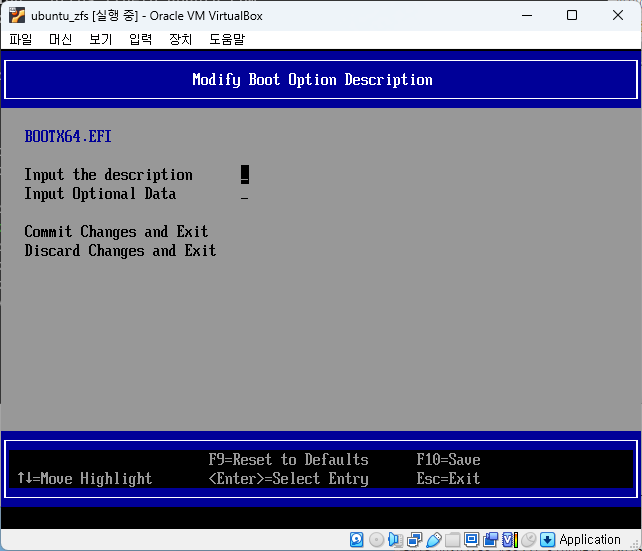The height and width of the screenshot is (551, 642).
Task: Open the 머신 menu
Action: point(60,39)
